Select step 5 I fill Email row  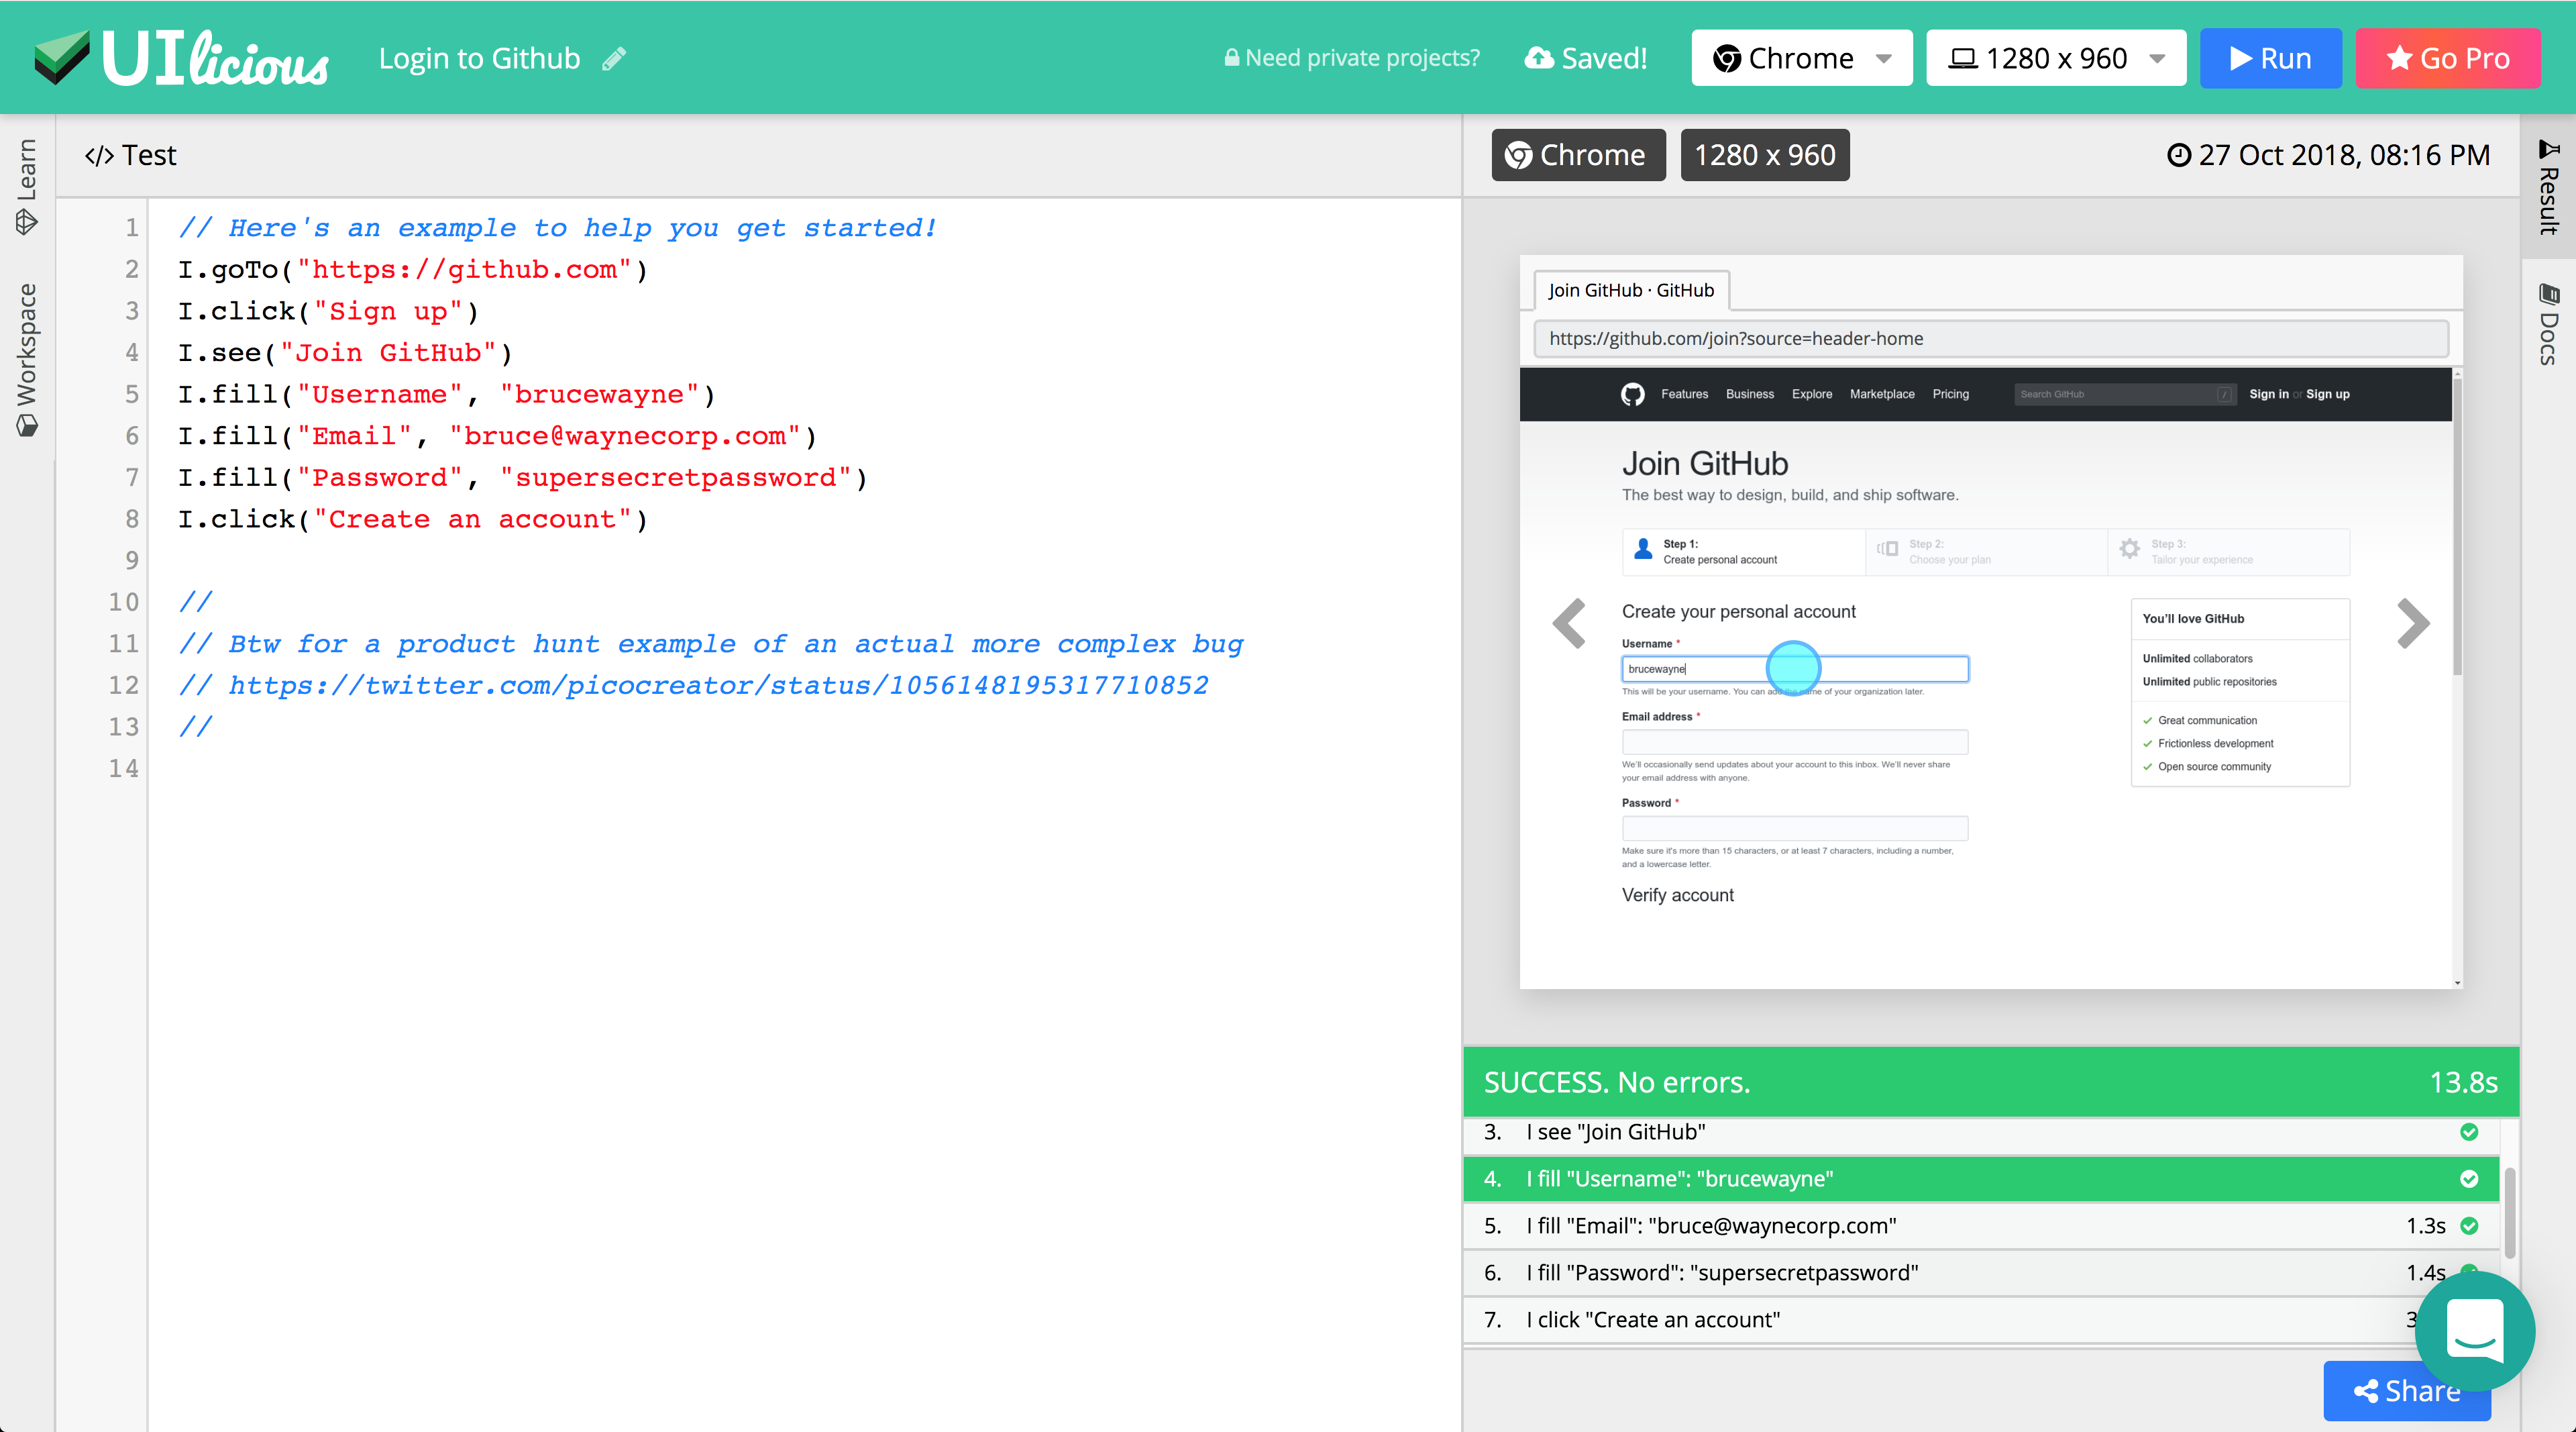[1981, 1225]
